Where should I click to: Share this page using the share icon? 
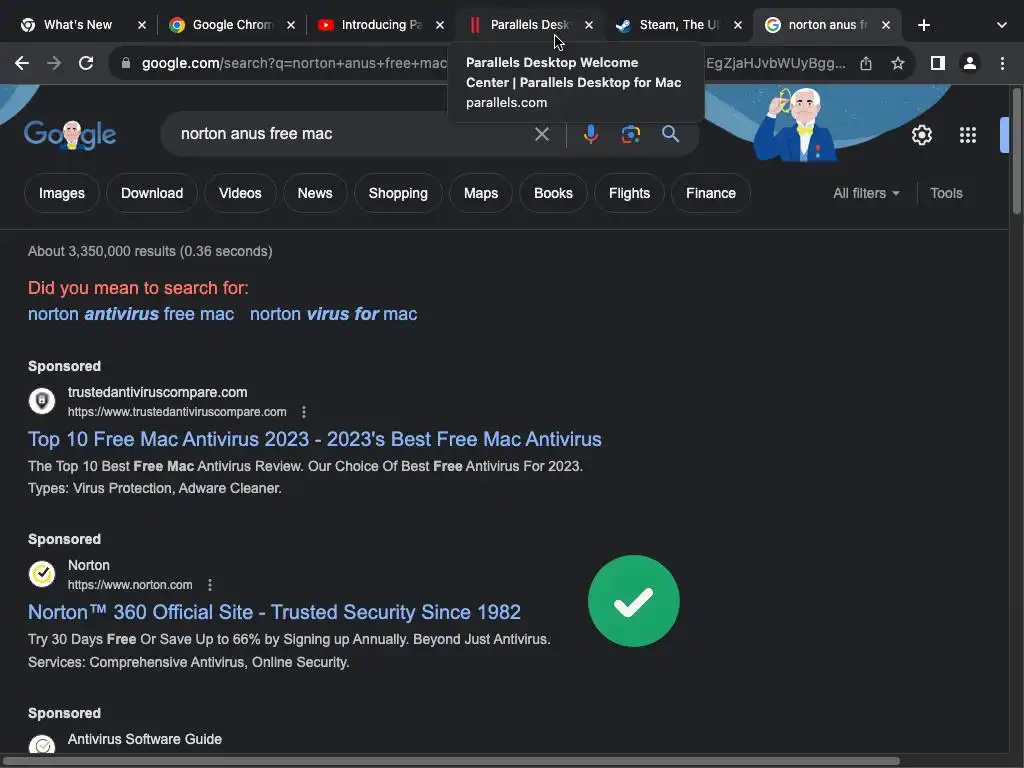(866, 63)
